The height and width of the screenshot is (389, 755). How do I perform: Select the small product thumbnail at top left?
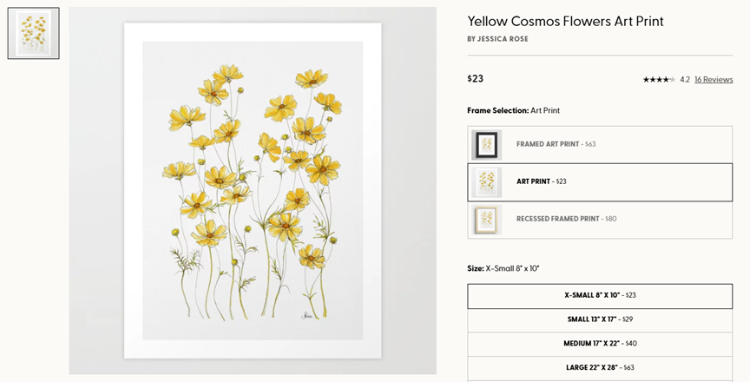[34, 34]
